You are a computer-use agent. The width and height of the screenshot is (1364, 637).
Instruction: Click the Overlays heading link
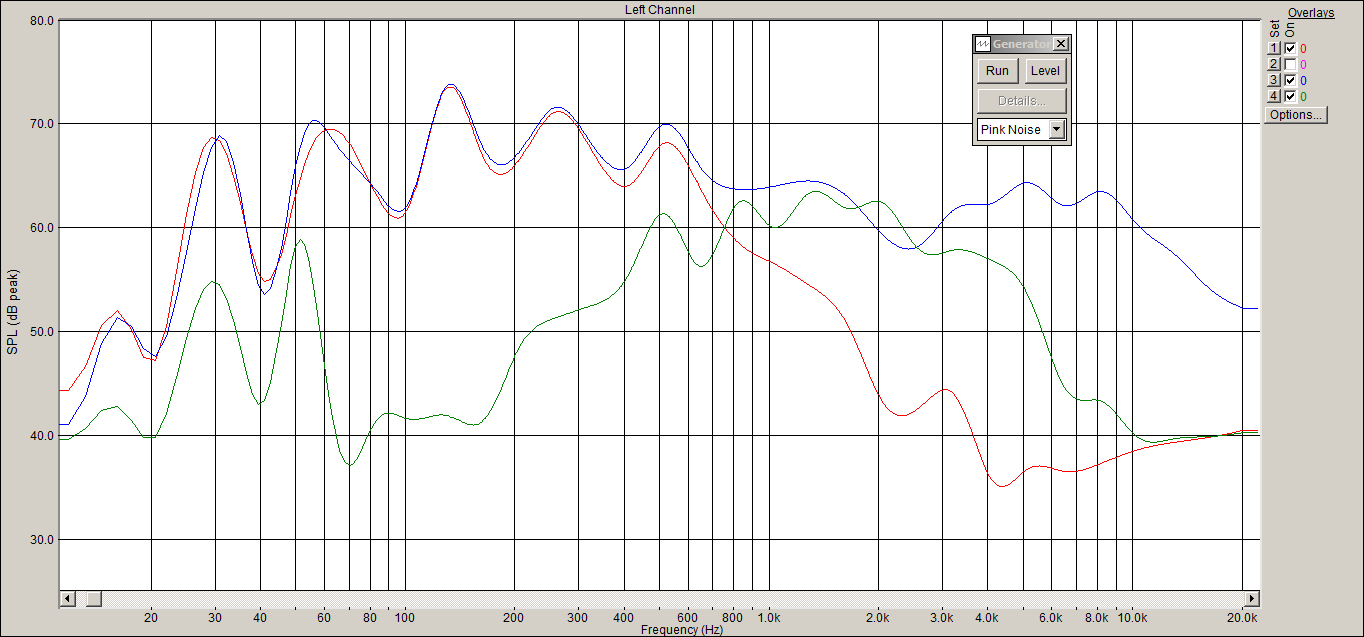(1311, 13)
